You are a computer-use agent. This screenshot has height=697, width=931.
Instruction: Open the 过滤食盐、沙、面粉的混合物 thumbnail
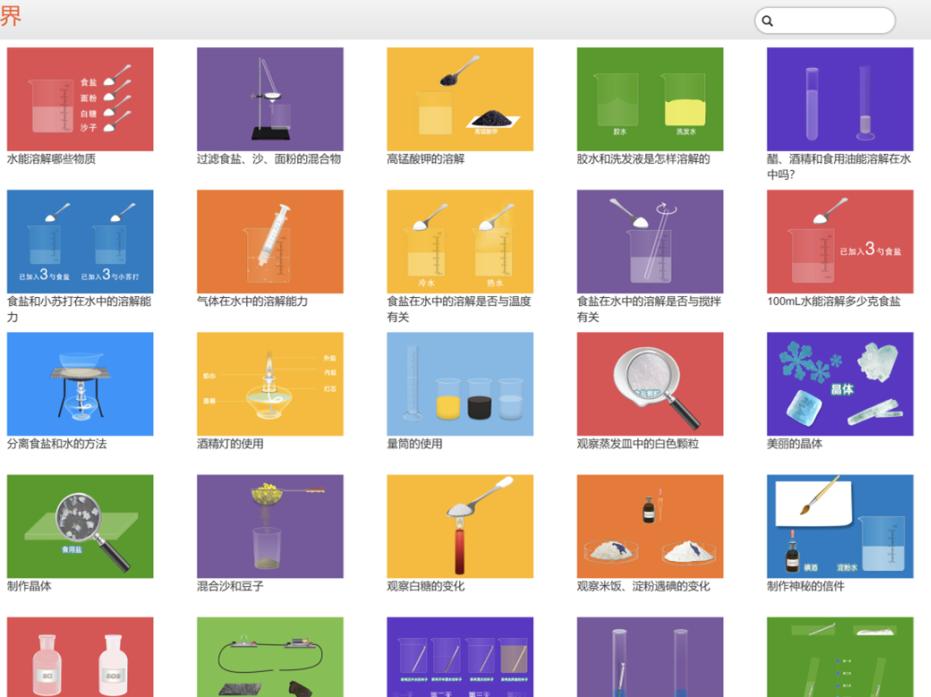point(270,99)
